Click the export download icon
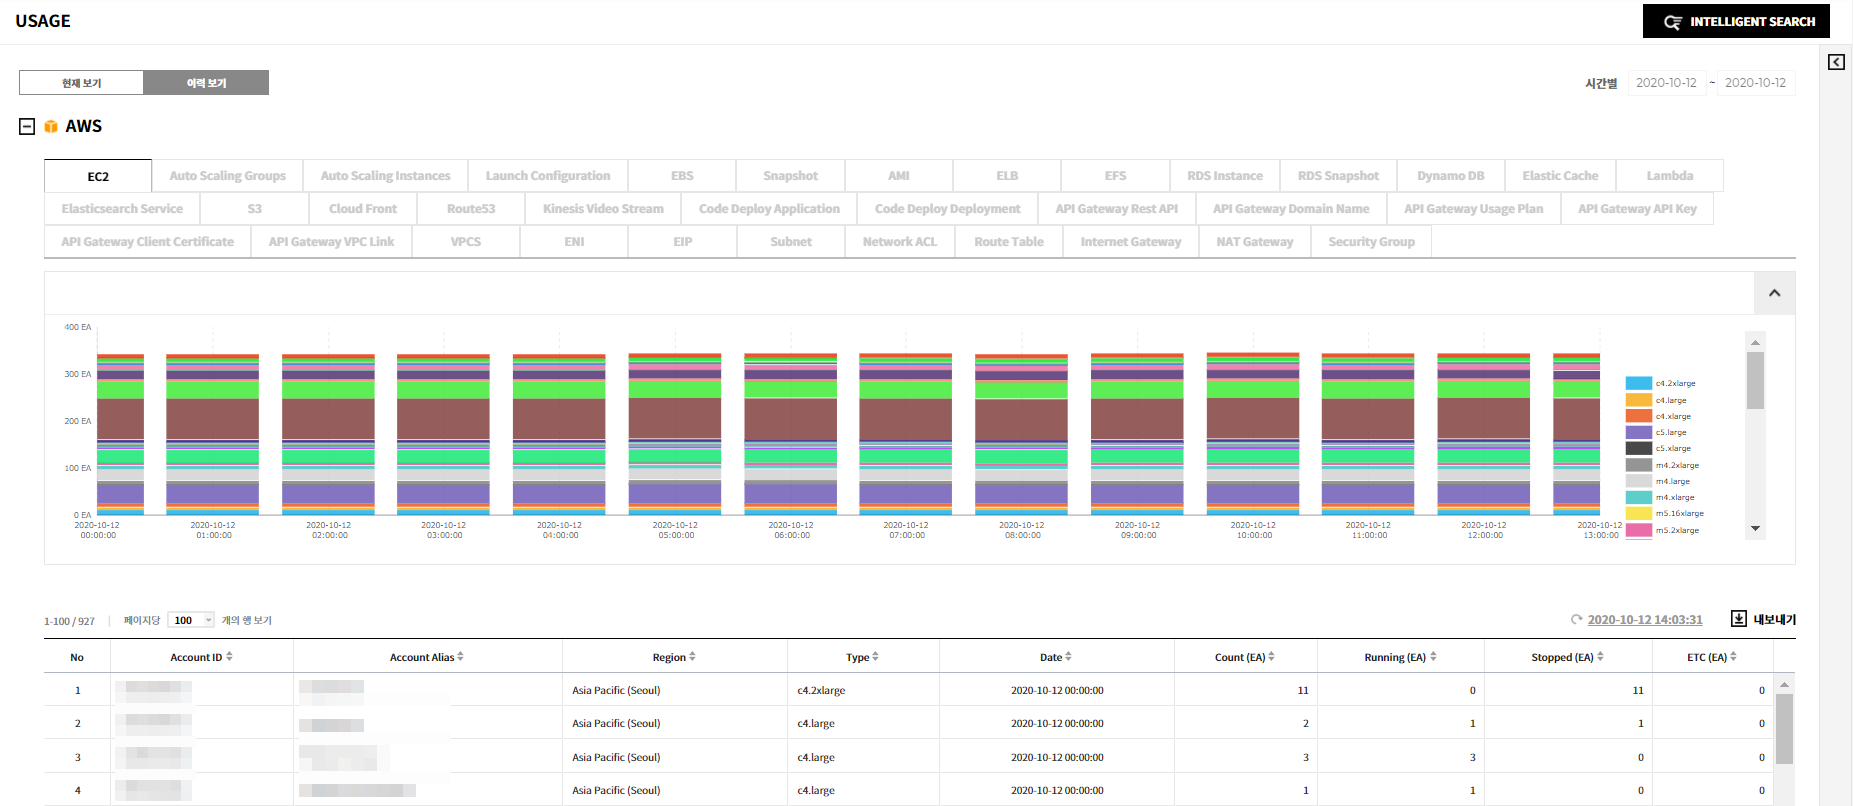The image size is (1853, 806). tap(1739, 619)
